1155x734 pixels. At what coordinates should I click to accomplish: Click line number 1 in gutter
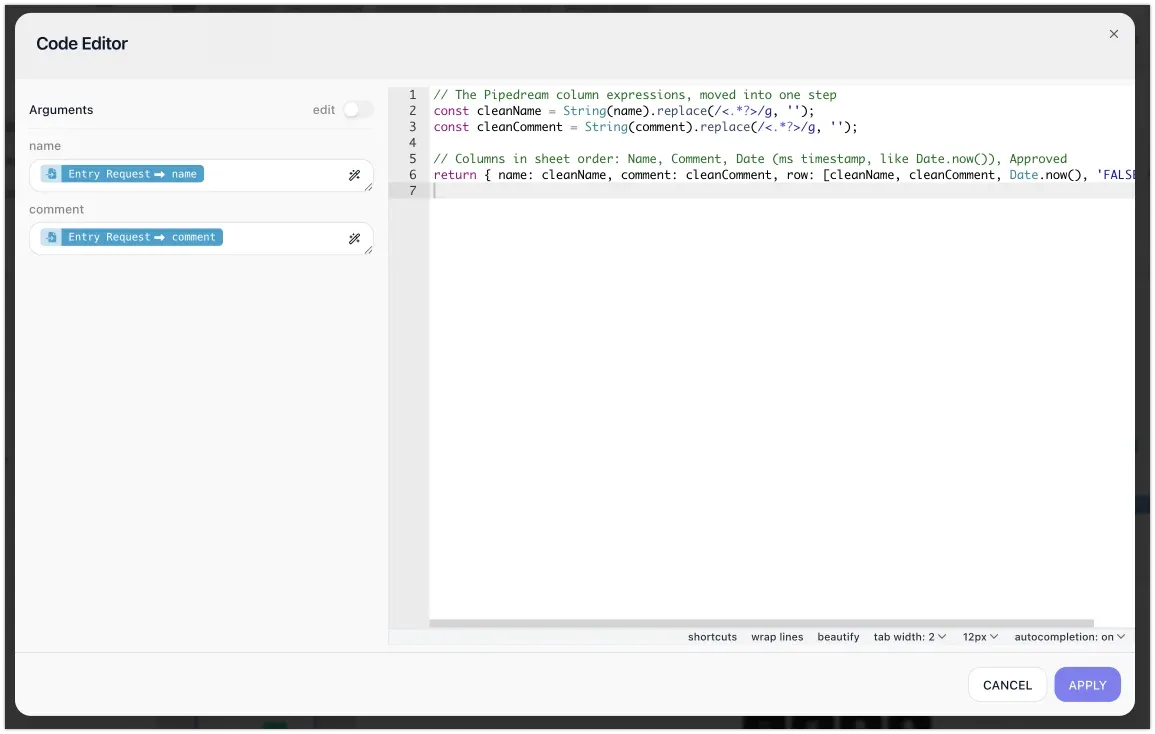tap(412, 95)
